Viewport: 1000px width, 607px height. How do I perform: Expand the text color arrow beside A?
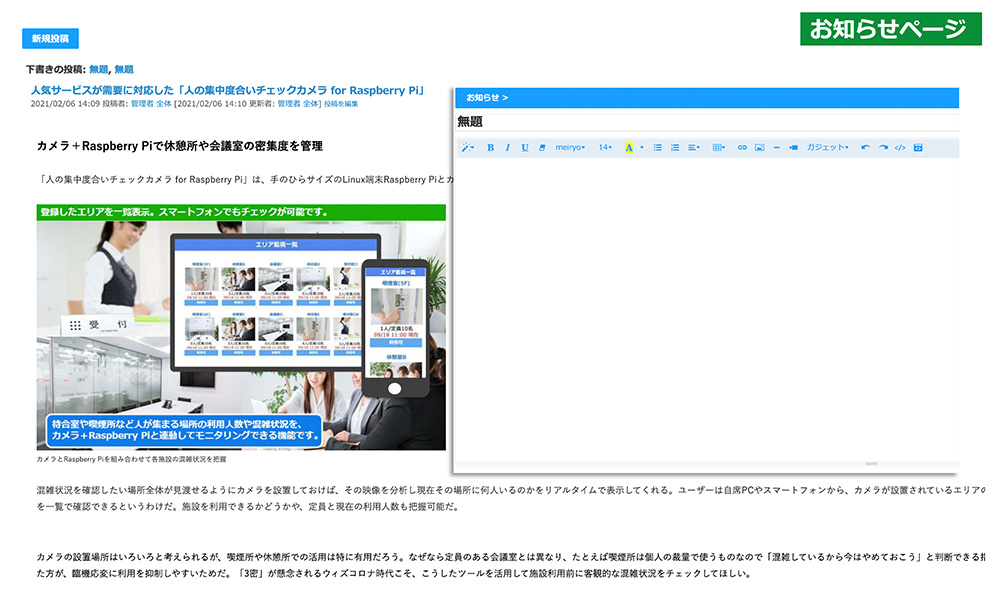point(642,147)
